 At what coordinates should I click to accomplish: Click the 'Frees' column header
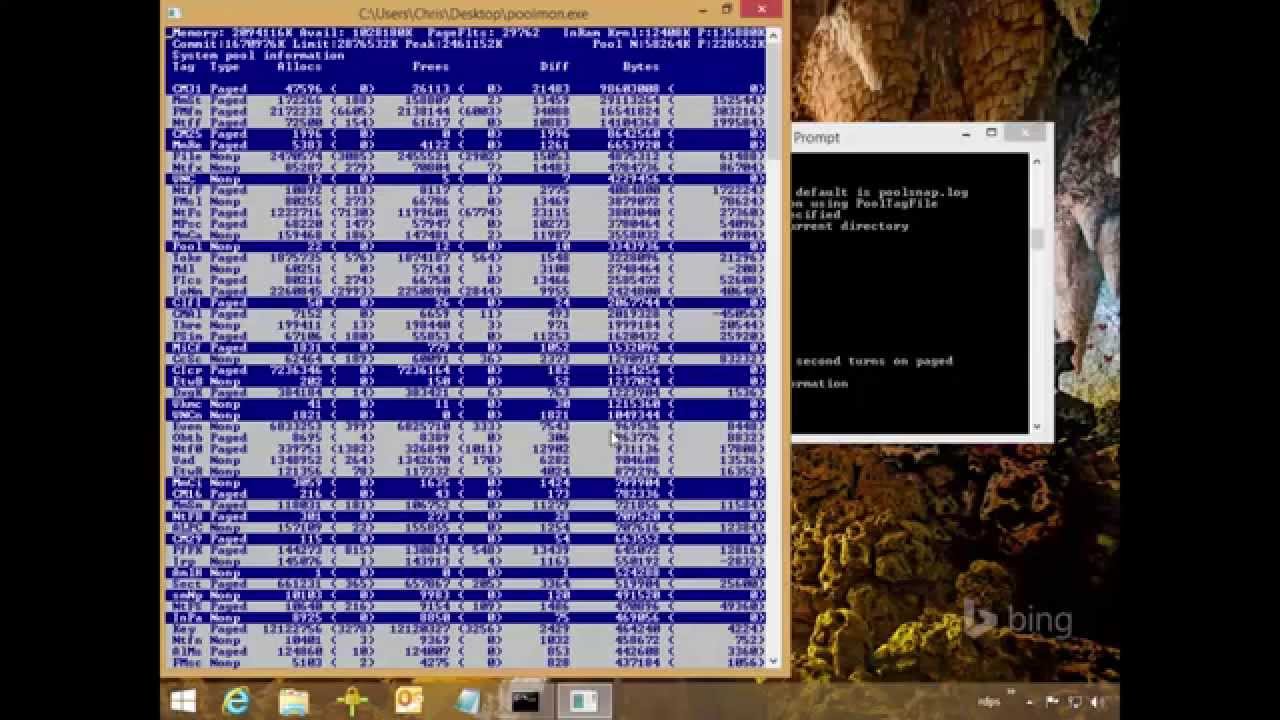pyautogui.click(x=430, y=67)
